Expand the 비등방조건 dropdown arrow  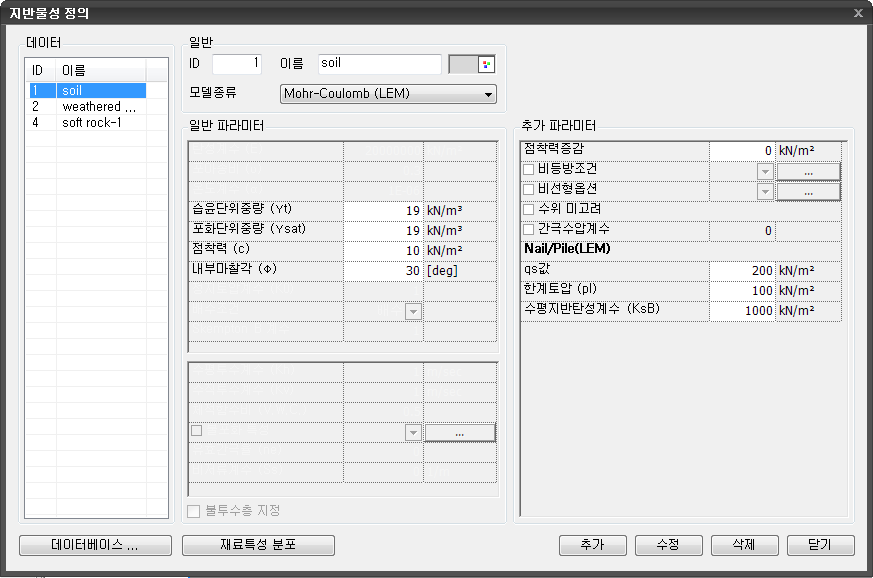pyautogui.click(x=765, y=171)
